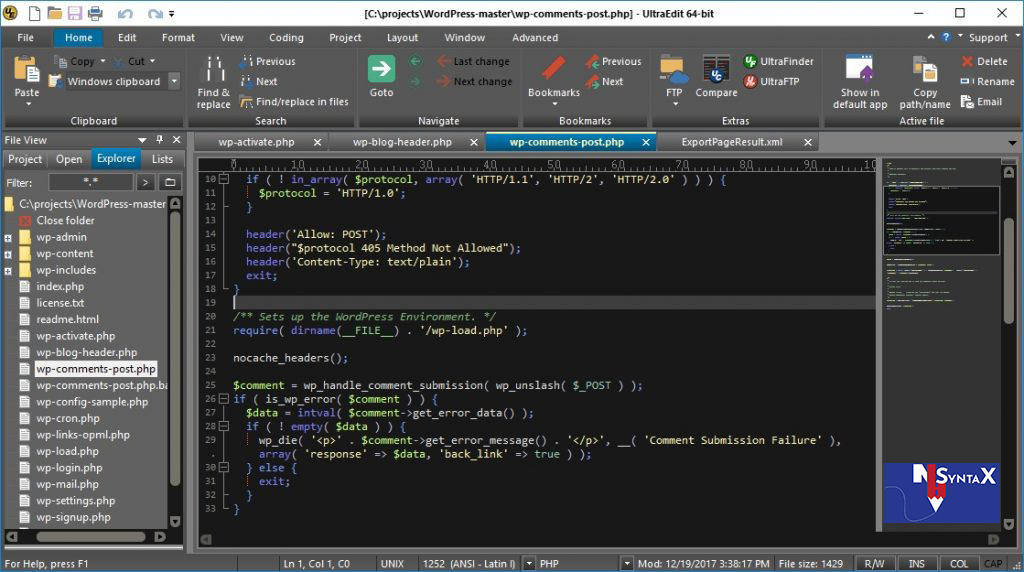The image size is (1024, 572).
Task: Click the Undo arrow in title bar
Action: point(125,13)
